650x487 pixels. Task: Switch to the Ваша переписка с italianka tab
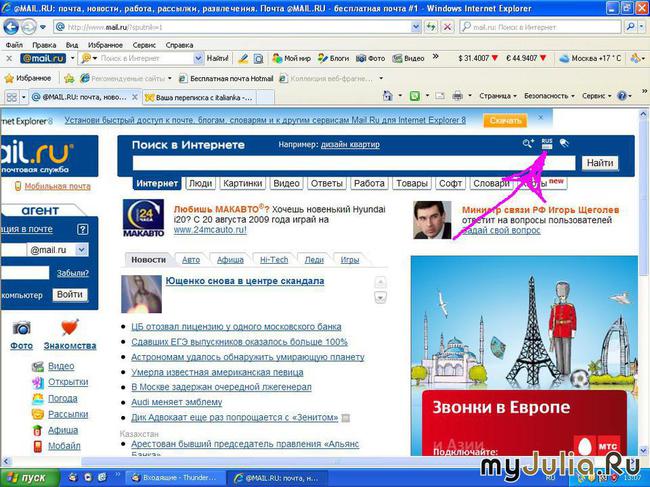199,98
